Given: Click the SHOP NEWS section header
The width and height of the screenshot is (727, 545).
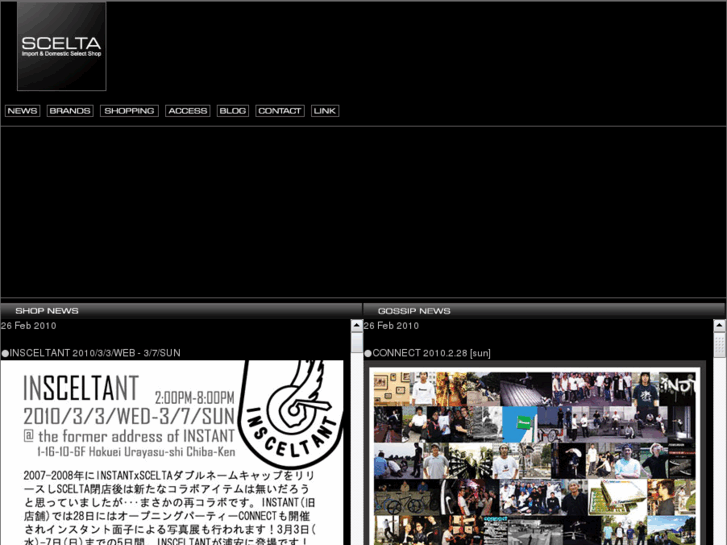Looking at the screenshot, I should (x=181, y=311).
